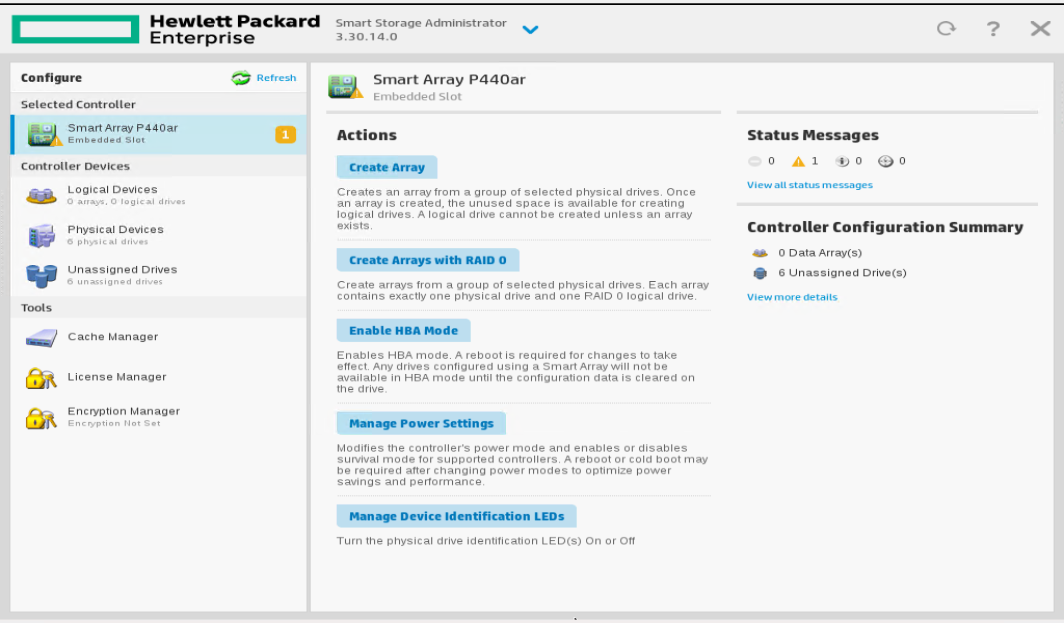Click the 'Controller Configuration Summary' heading
Viewport: 1064px width, 623px height.
(x=885, y=227)
